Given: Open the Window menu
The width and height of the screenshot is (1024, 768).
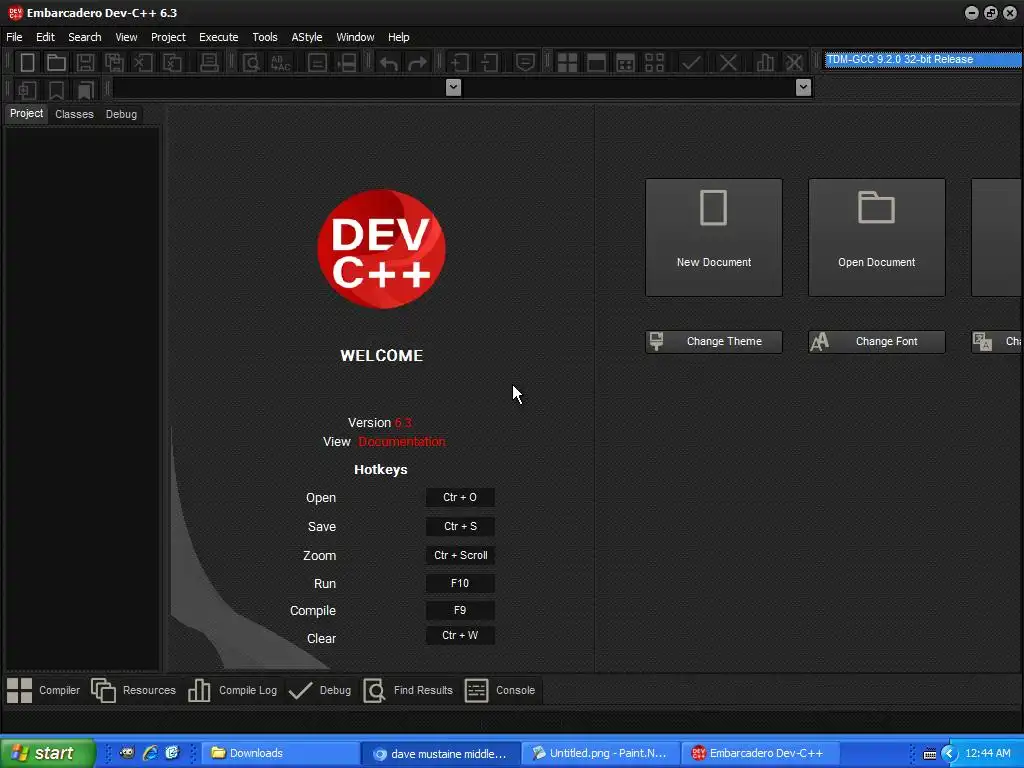Looking at the screenshot, I should click(355, 37).
